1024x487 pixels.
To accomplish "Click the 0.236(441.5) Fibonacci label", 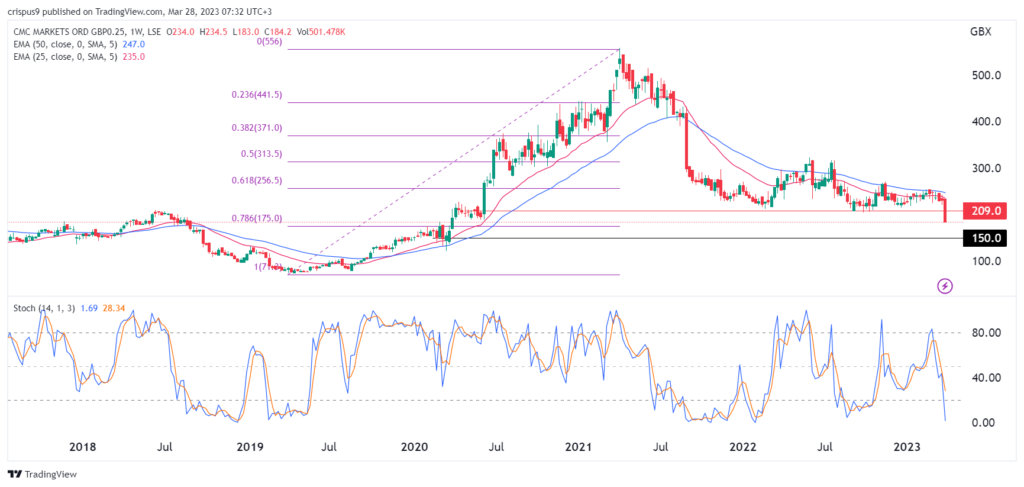I will (257, 95).
